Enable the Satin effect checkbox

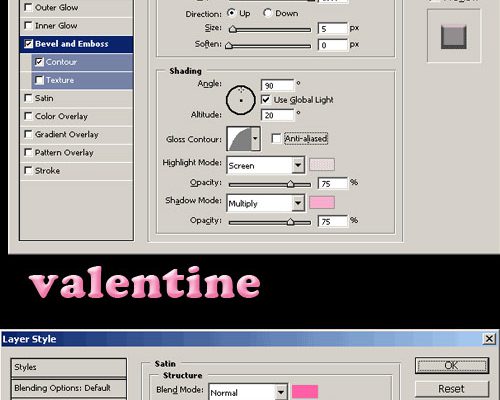pos(29,98)
